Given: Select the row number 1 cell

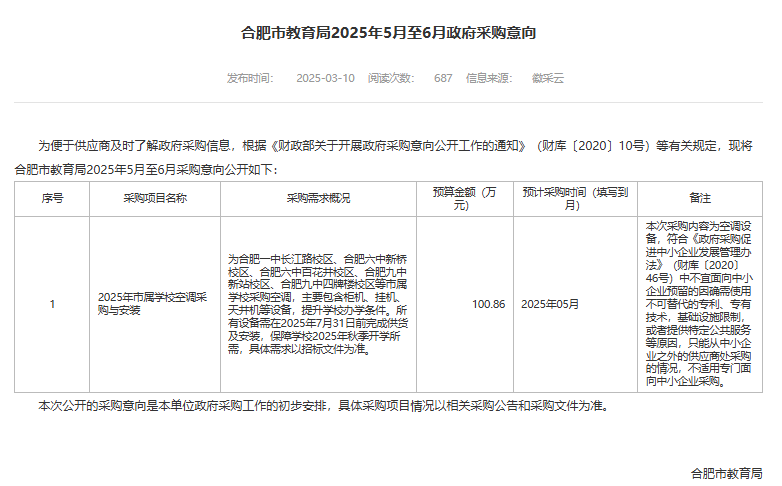Looking at the screenshot, I should (52, 304).
